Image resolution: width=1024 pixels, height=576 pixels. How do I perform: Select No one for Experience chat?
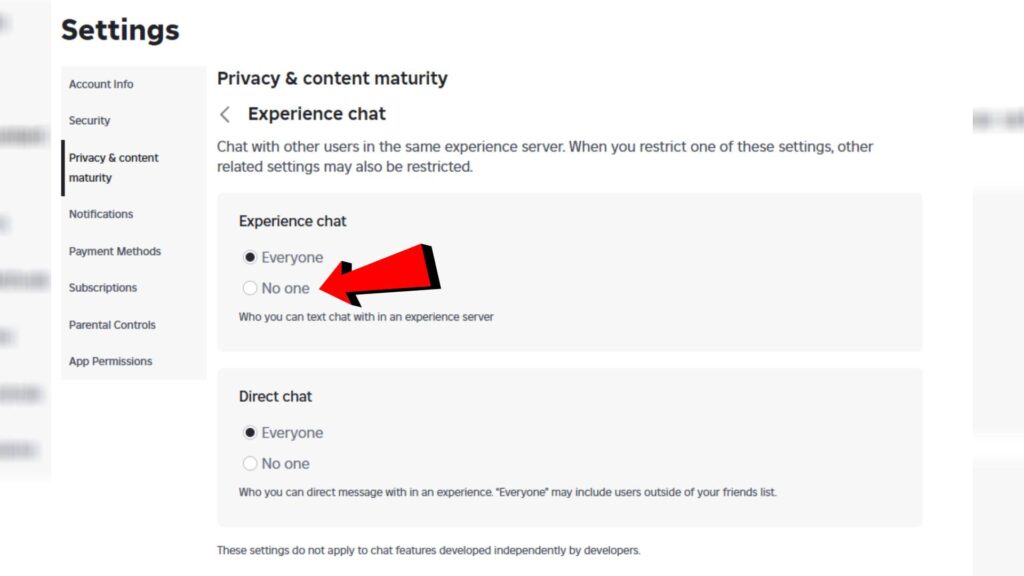point(250,288)
